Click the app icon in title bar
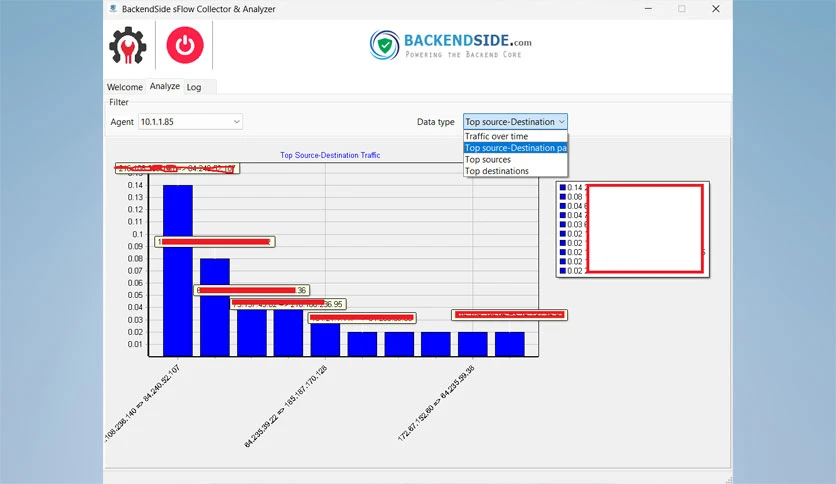Viewport: 836px width, 484px height. 113,9
